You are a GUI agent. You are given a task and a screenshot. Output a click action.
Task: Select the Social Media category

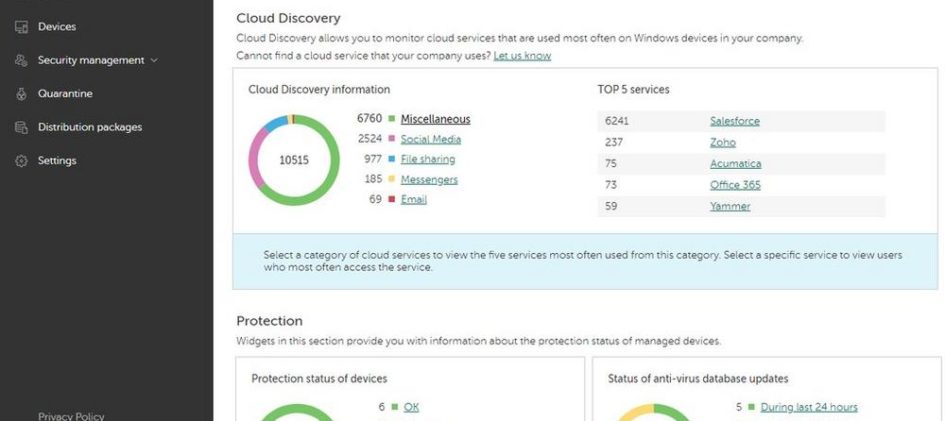point(430,139)
